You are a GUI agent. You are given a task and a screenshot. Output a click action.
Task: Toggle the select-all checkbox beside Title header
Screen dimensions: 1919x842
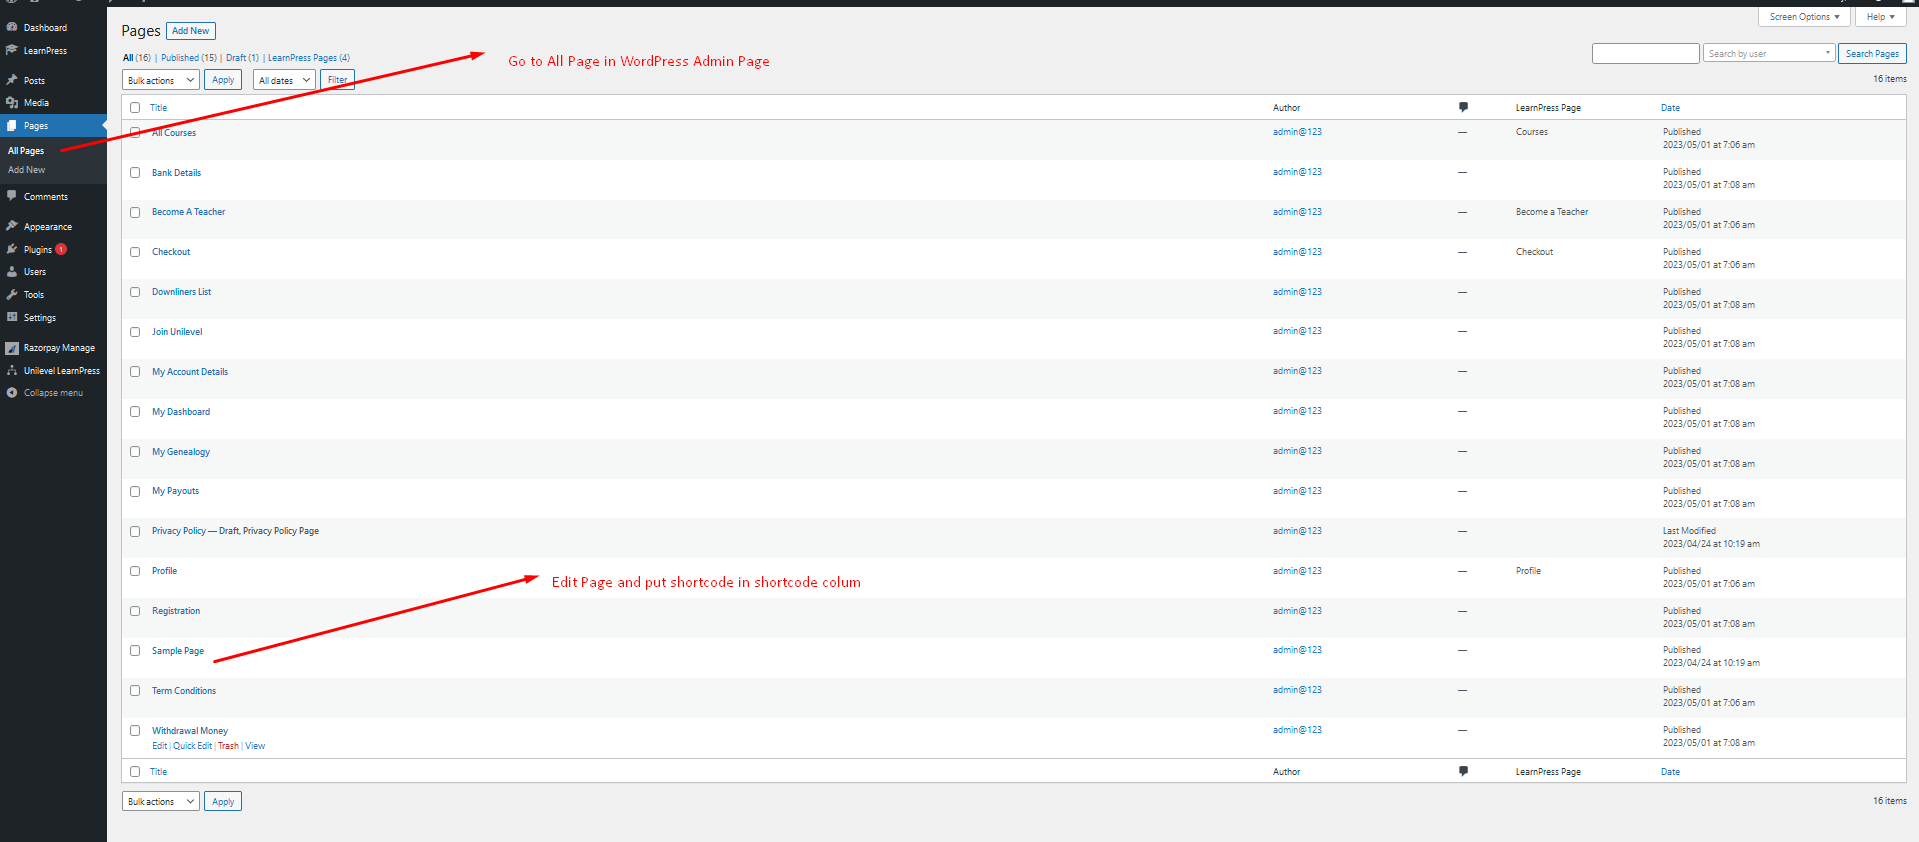click(x=135, y=108)
